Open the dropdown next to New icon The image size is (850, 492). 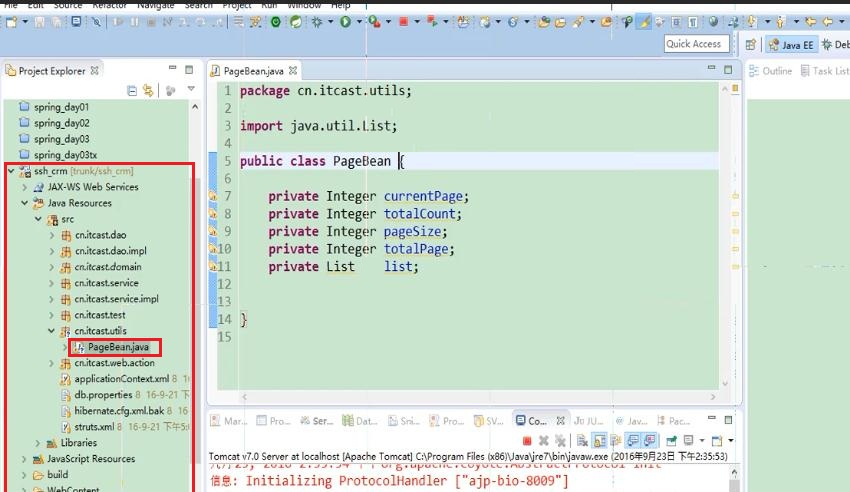tap(25, 22)
